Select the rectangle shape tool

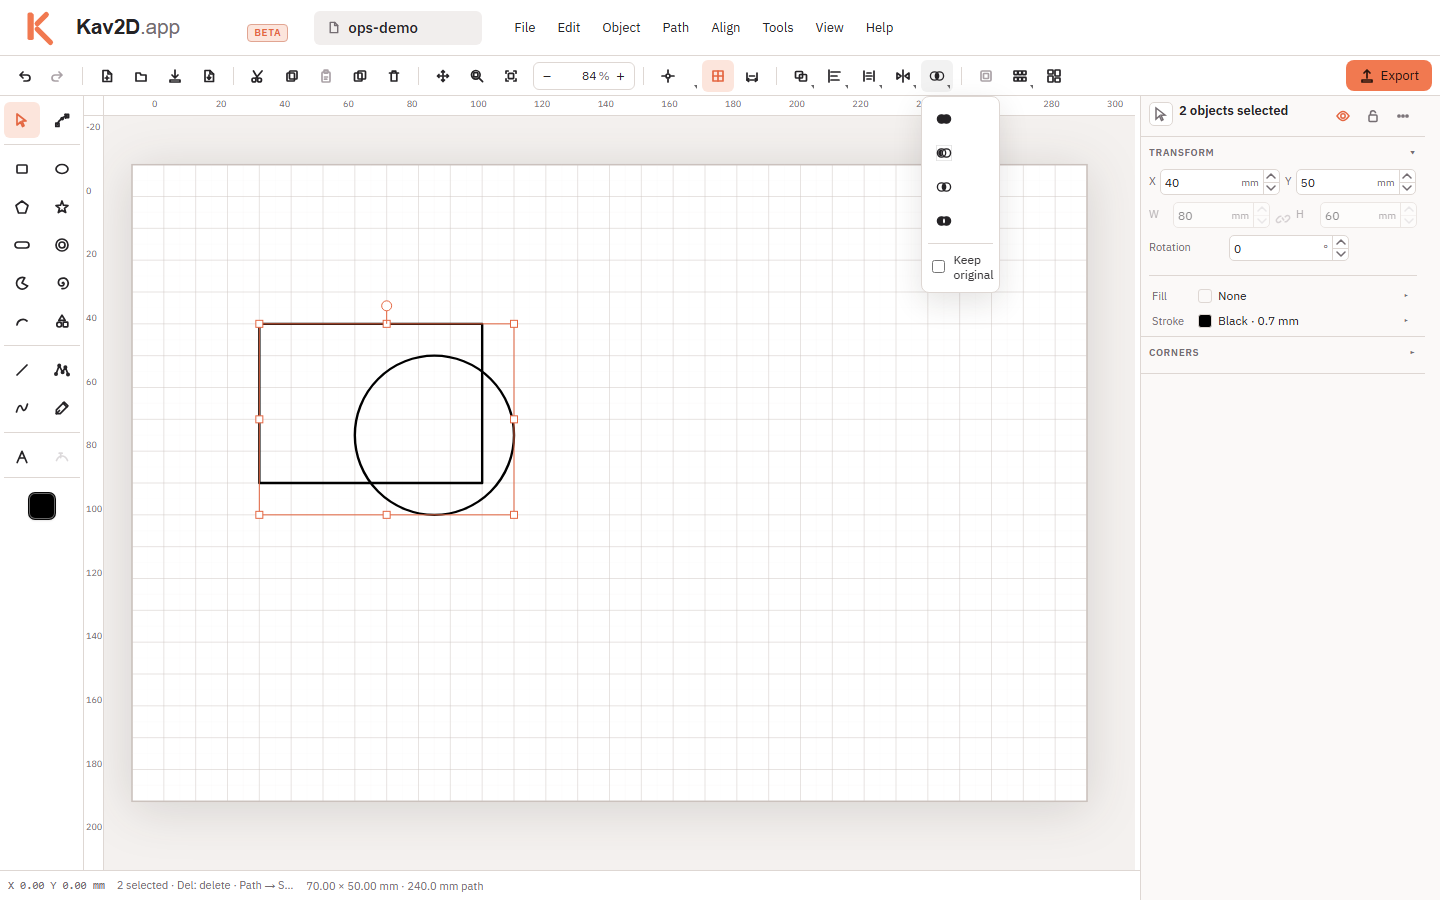pos(22,169)
